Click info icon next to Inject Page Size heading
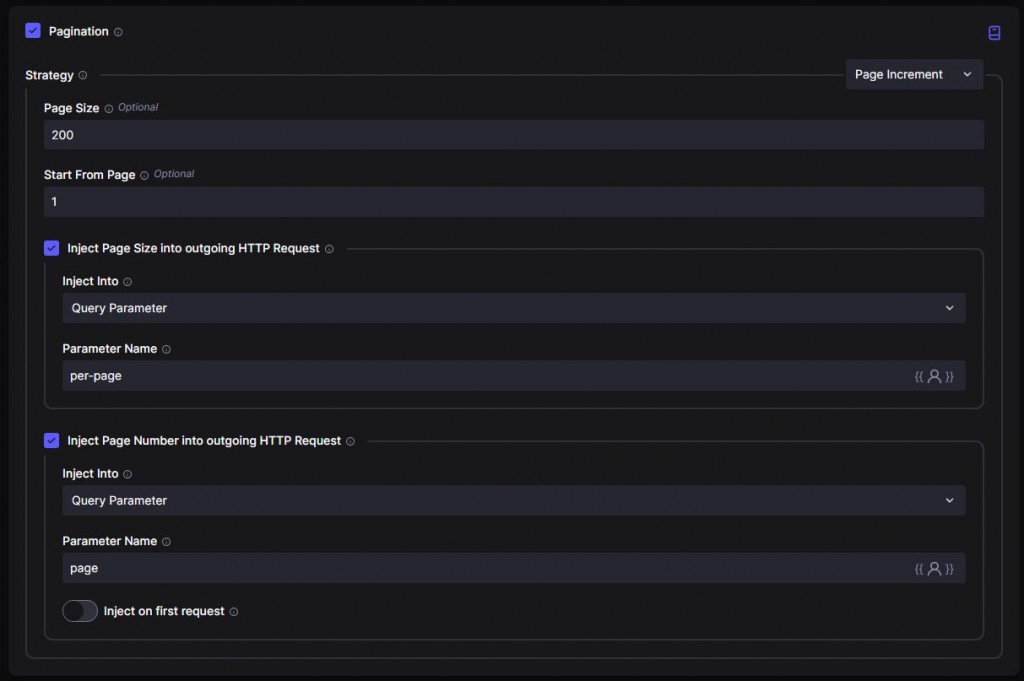1024x681 pixels. tap(330, 249)
